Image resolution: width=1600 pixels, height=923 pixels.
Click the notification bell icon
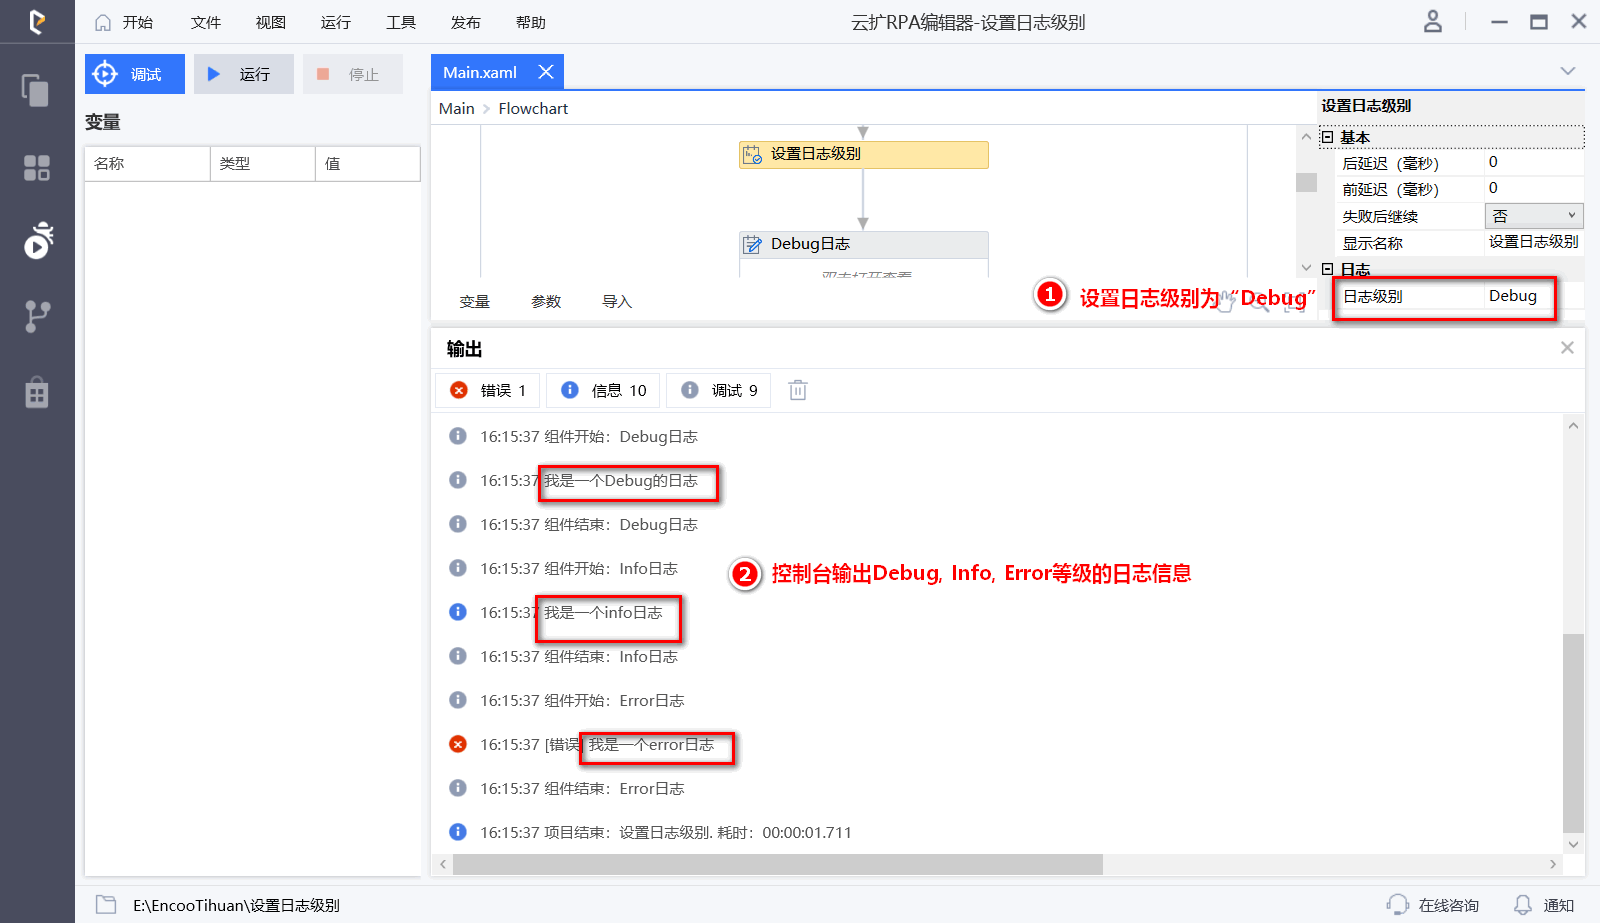[1523, 905]
